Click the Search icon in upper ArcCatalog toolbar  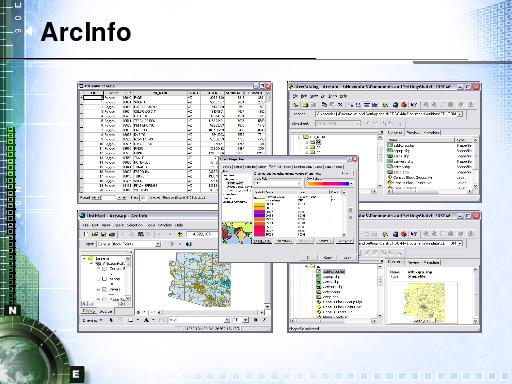[x=385, y=105]
